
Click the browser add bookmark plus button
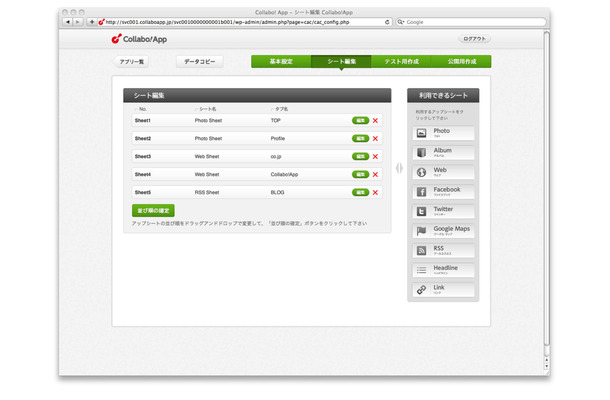pos(91,22)
